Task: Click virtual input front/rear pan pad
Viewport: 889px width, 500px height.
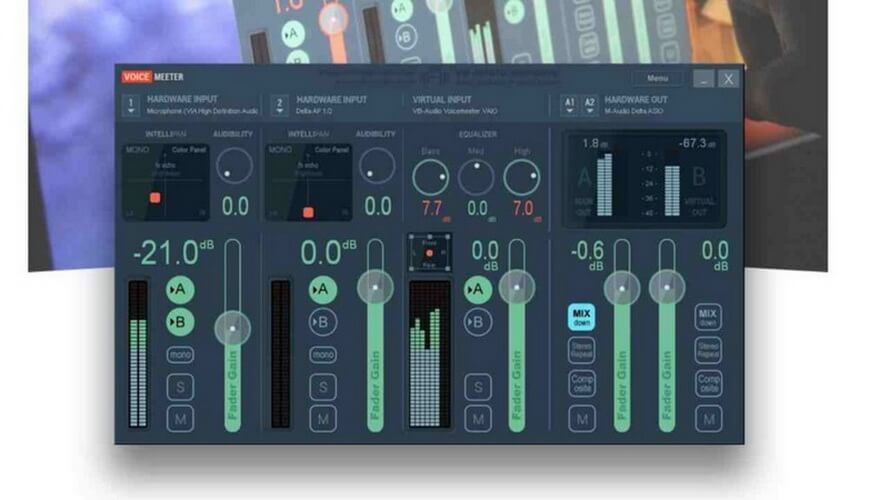Action: (x=429, y=253)
